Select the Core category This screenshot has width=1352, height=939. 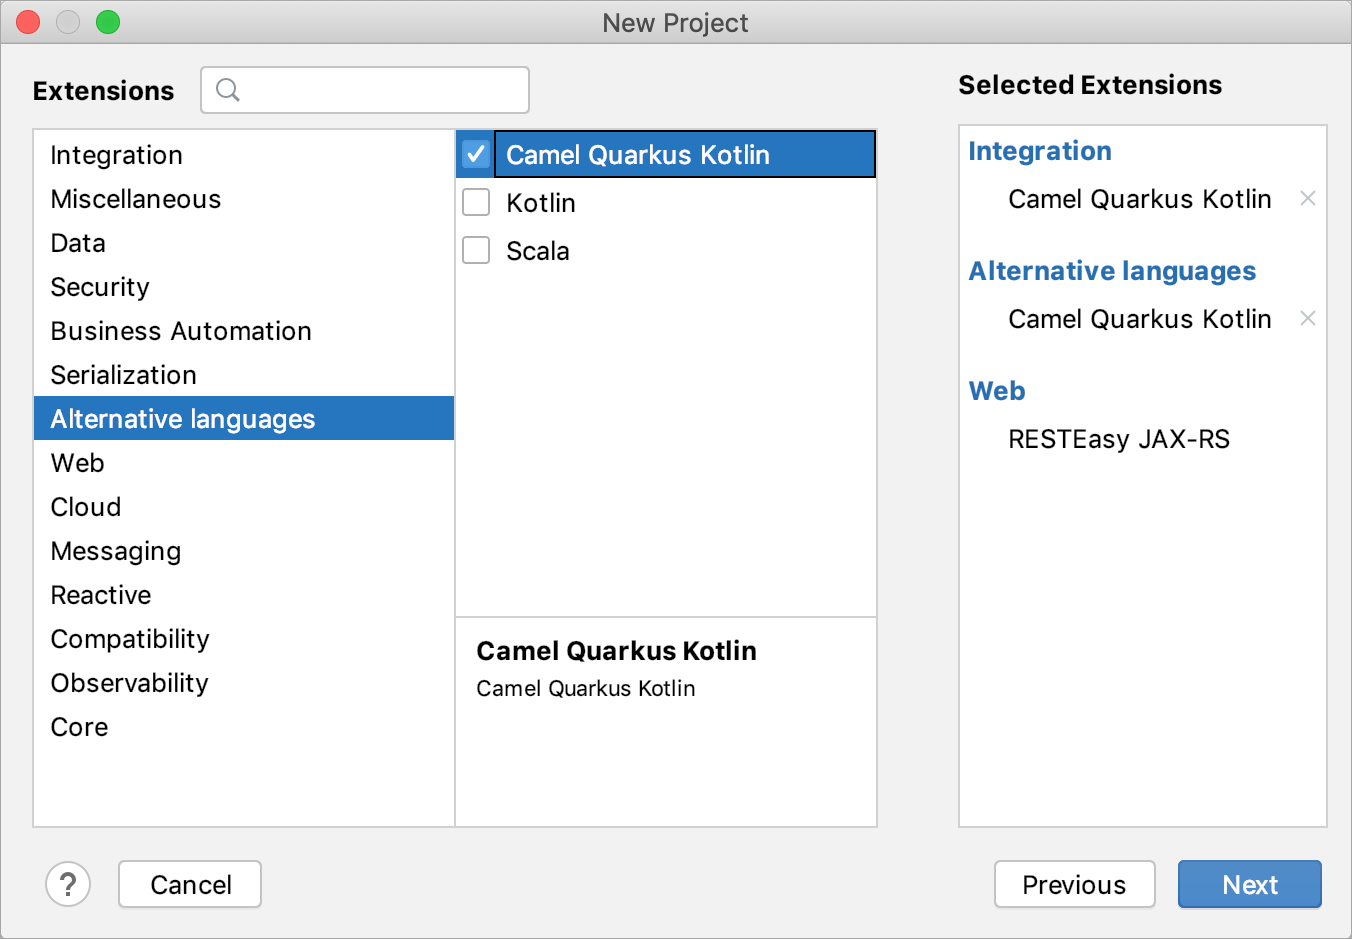pos(244,727)
